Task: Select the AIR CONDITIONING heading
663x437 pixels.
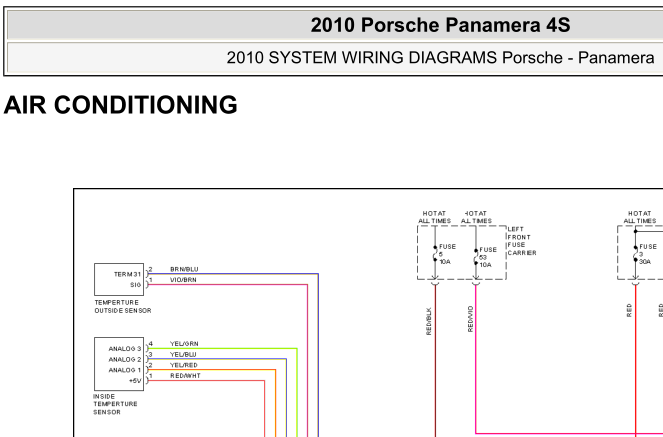Action: coord(121,104)
